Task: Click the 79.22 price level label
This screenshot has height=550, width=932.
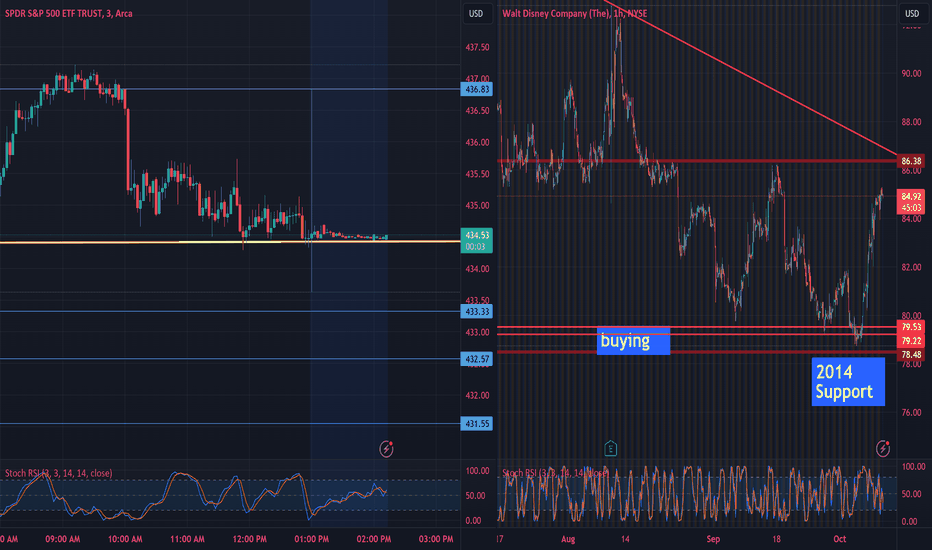Action: pyautogui.click(x=911, y=341)
